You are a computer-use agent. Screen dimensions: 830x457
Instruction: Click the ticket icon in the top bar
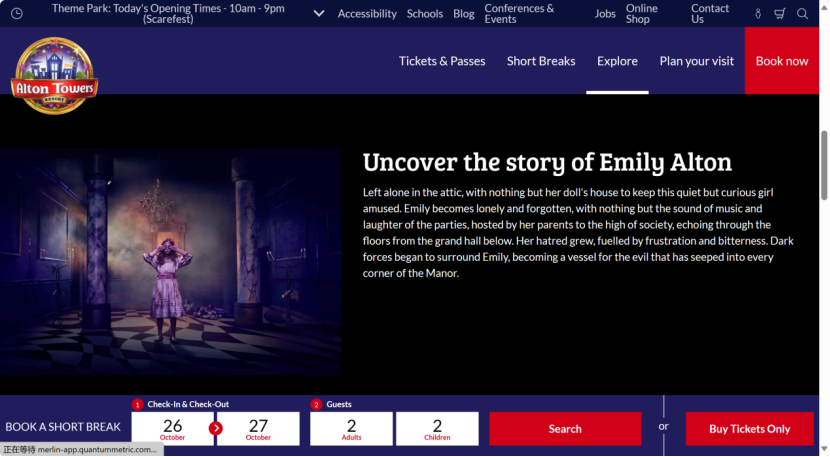758,14
